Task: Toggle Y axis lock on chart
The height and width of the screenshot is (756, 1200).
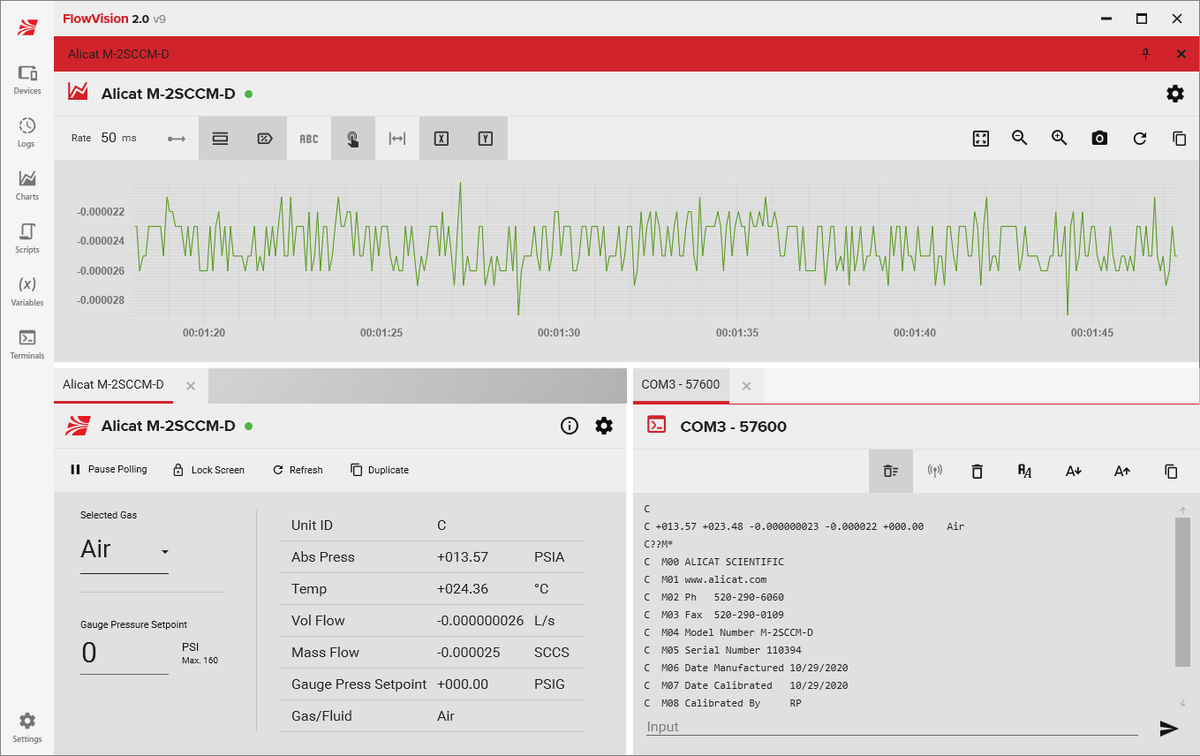Action: [485, 139]
